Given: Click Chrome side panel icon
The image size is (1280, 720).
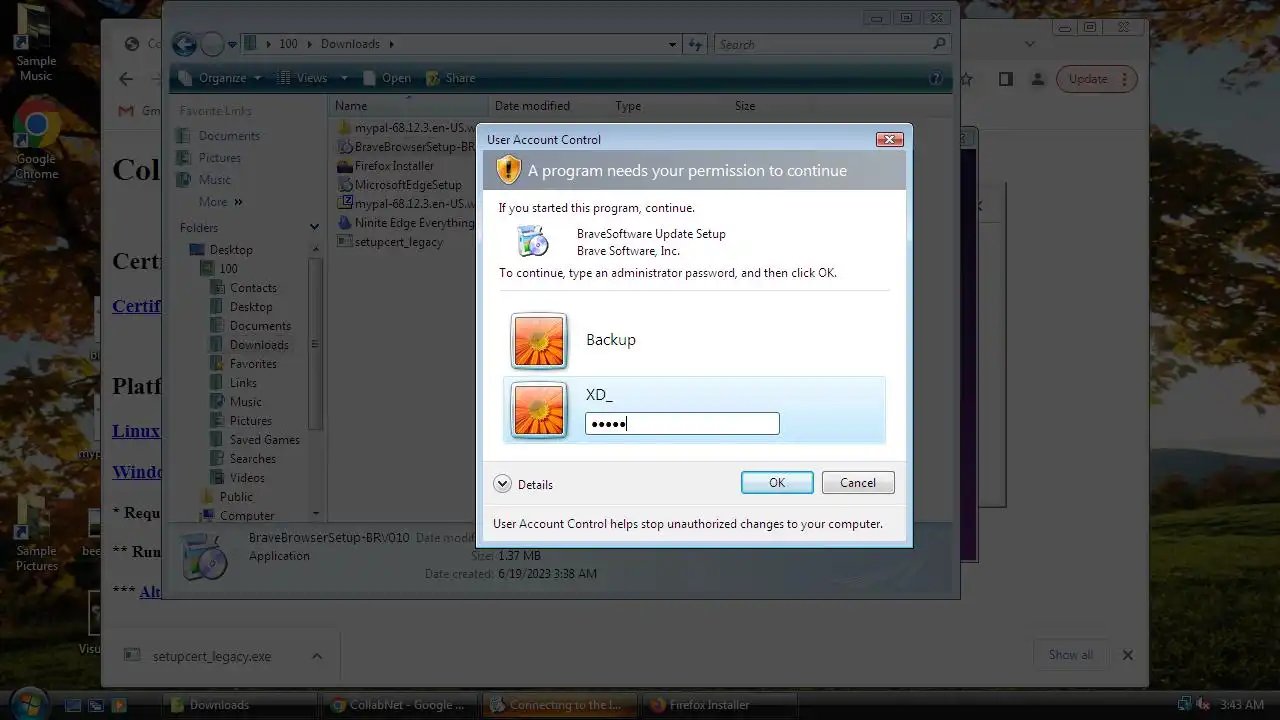Looking at the screenshot, I should (x=1006, y=79).
